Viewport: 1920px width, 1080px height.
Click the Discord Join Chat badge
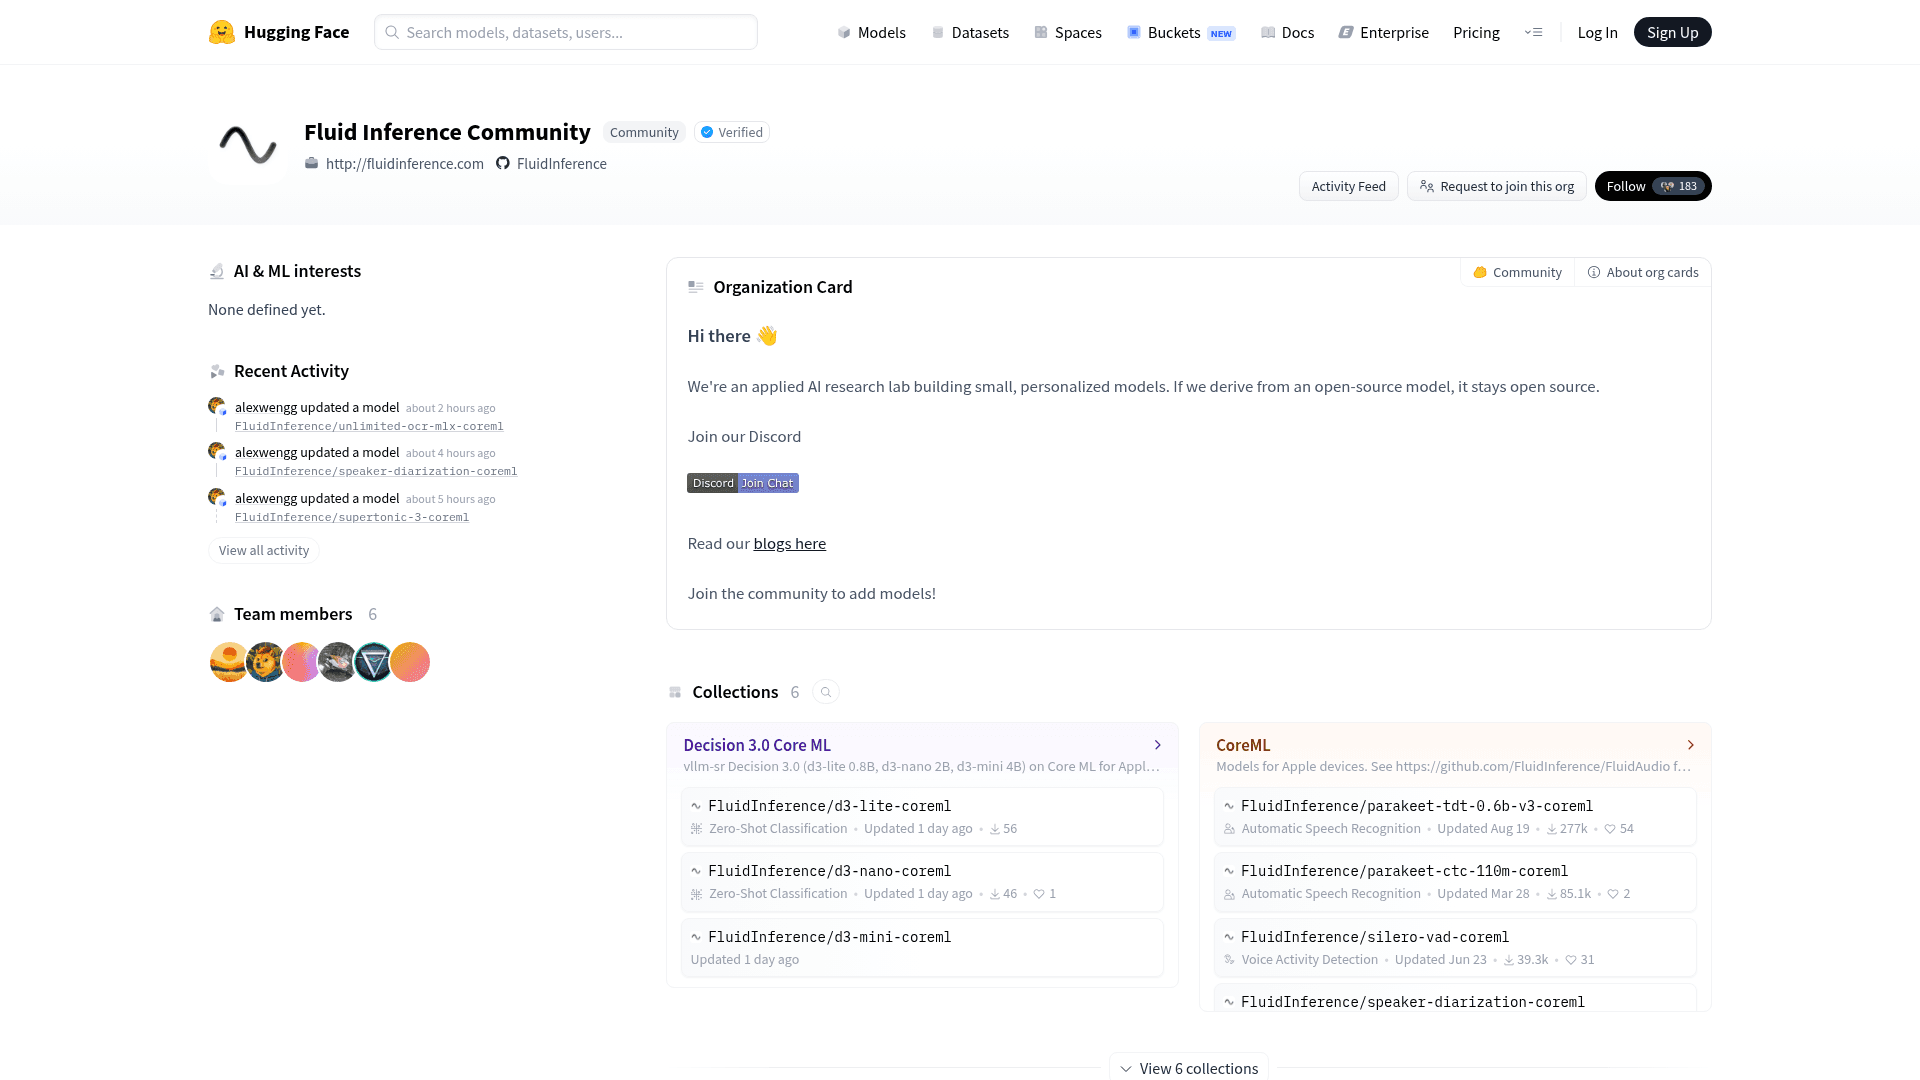[x=743, y=483]
